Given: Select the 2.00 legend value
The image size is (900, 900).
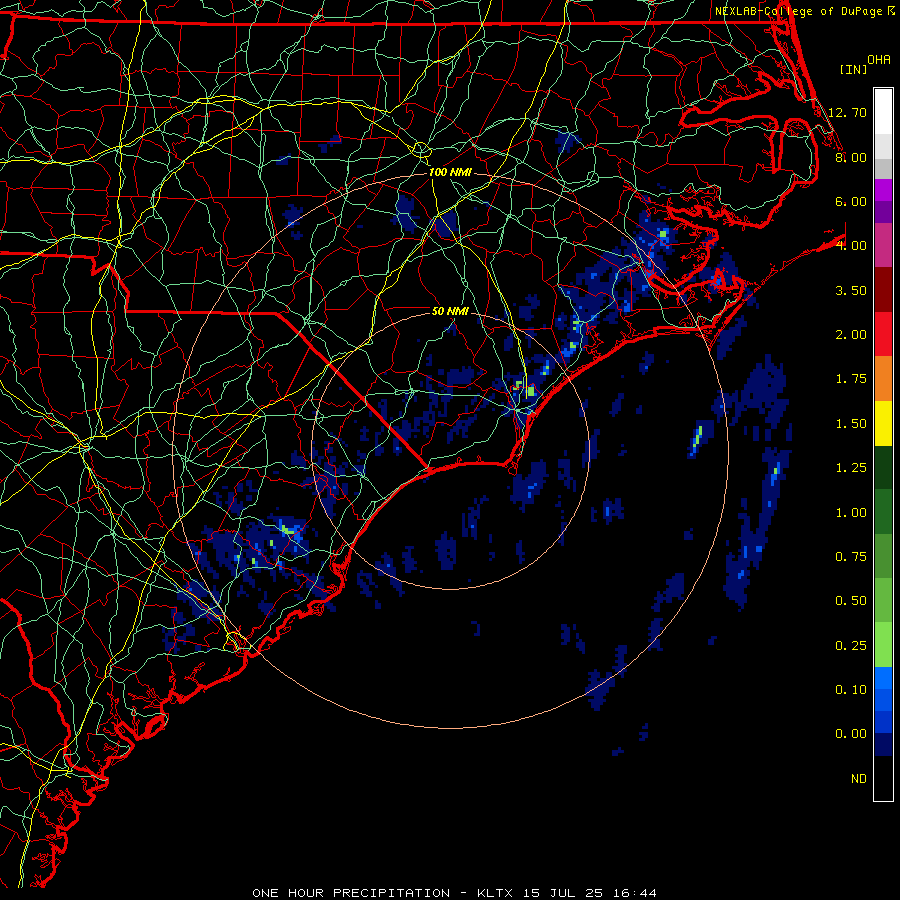Looking at the screenshot, I should point(851,335).
